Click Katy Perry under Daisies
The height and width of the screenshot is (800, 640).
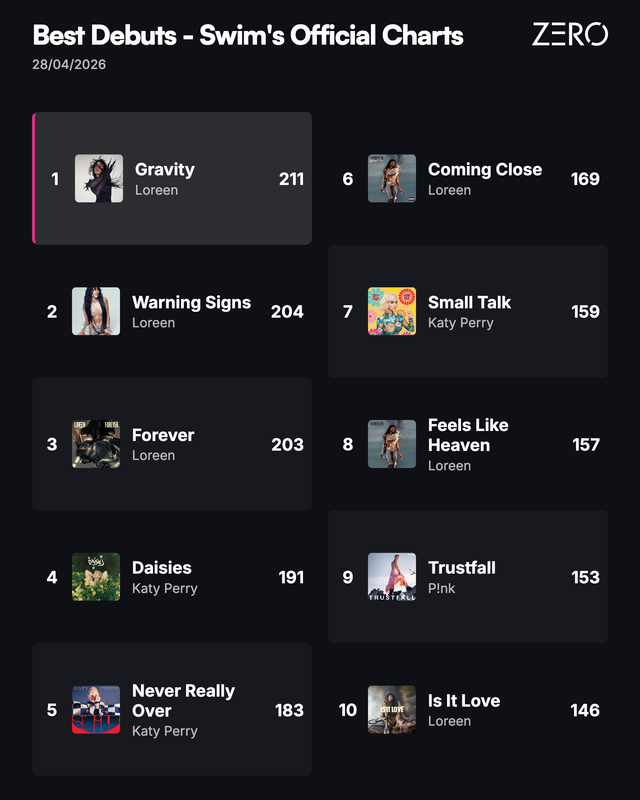coord(165,588)
